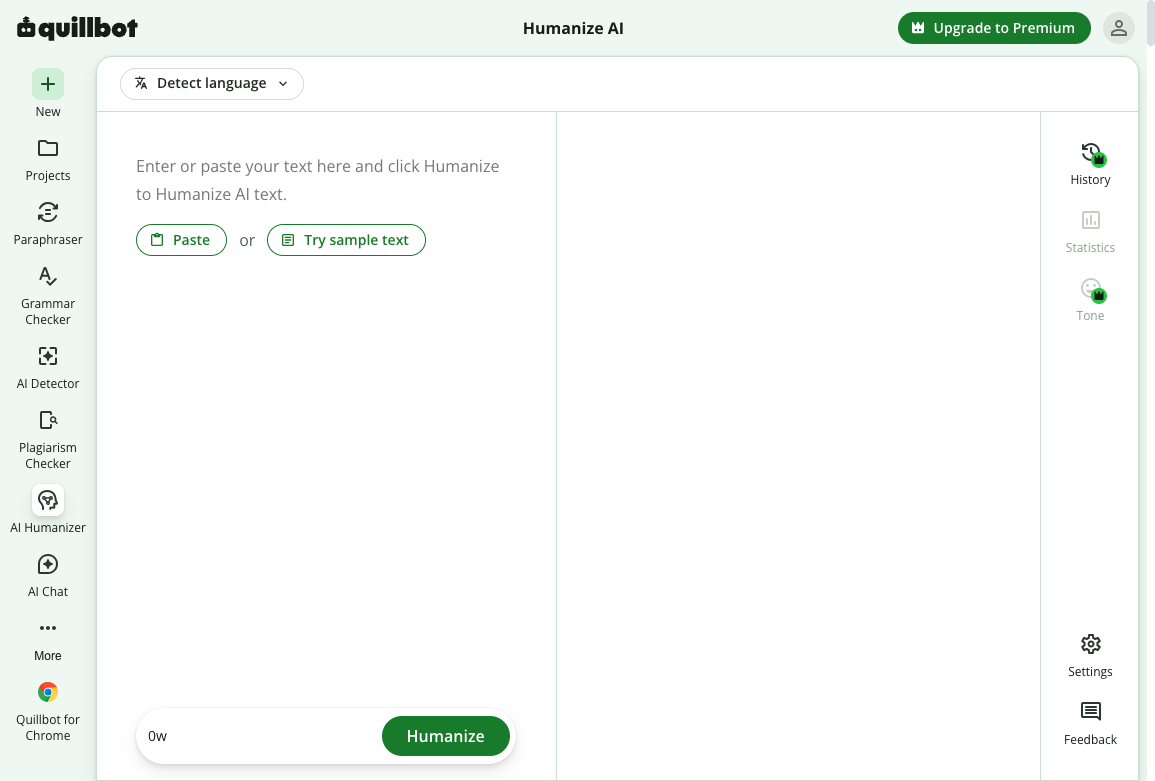
Task: Open History panel
Action: click(x=1090, y=164)
